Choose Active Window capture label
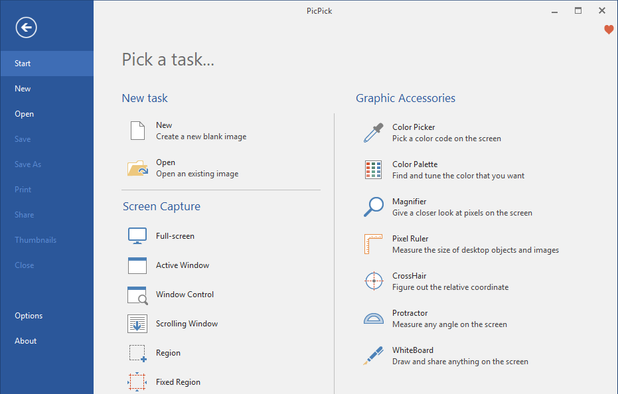 click(182, 265)
